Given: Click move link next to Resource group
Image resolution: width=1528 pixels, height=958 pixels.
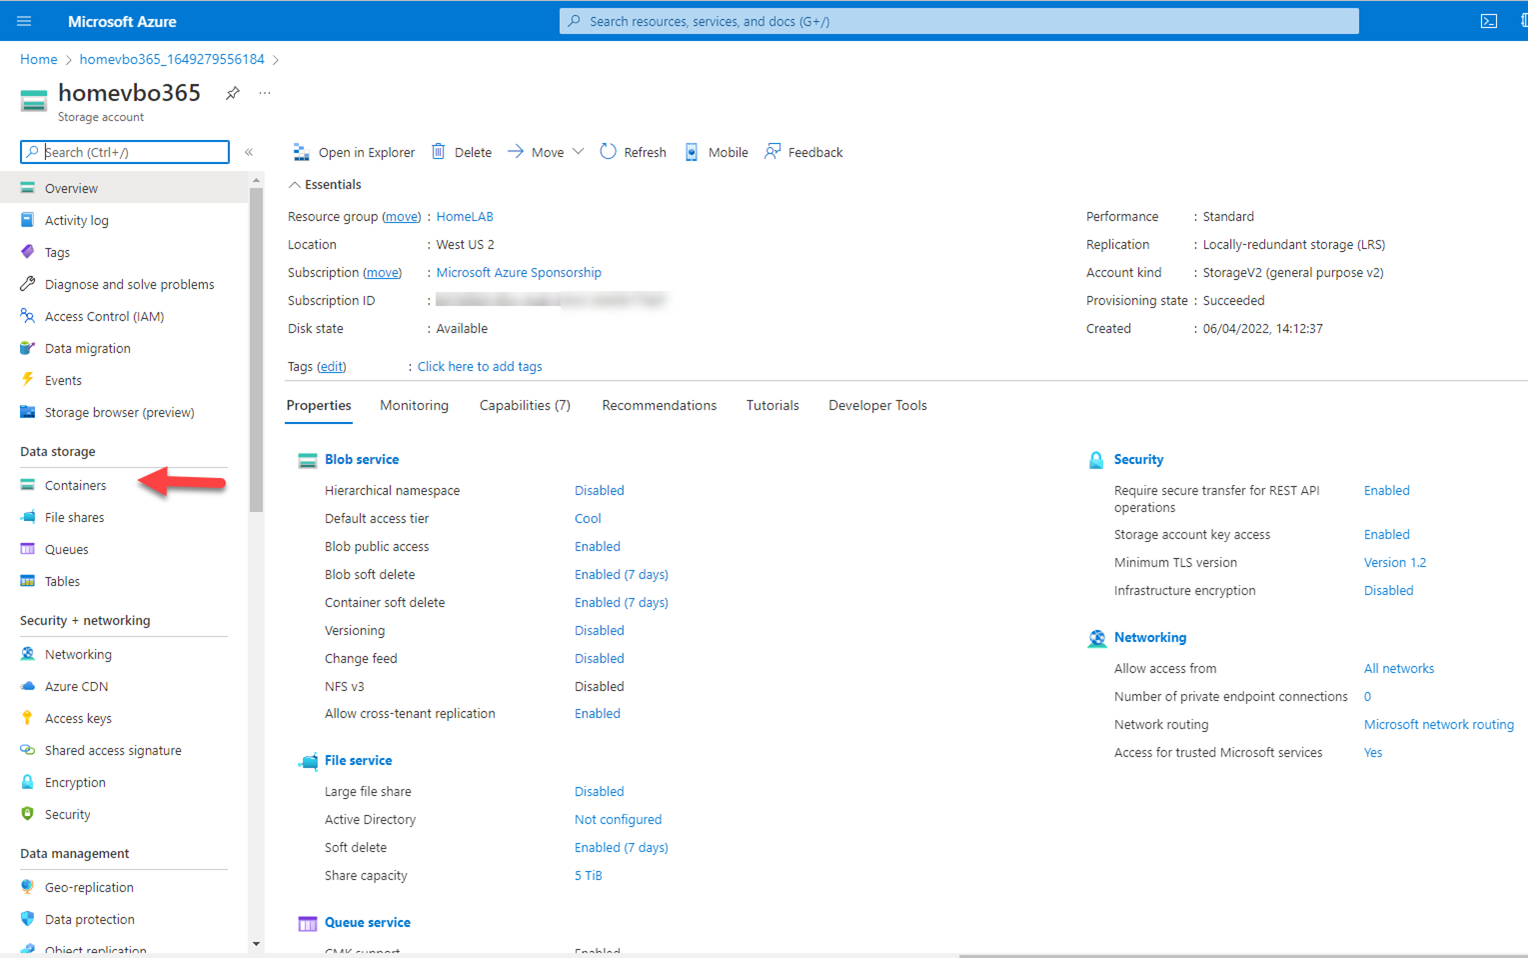Looking at the screenshot, I should 401,216.
